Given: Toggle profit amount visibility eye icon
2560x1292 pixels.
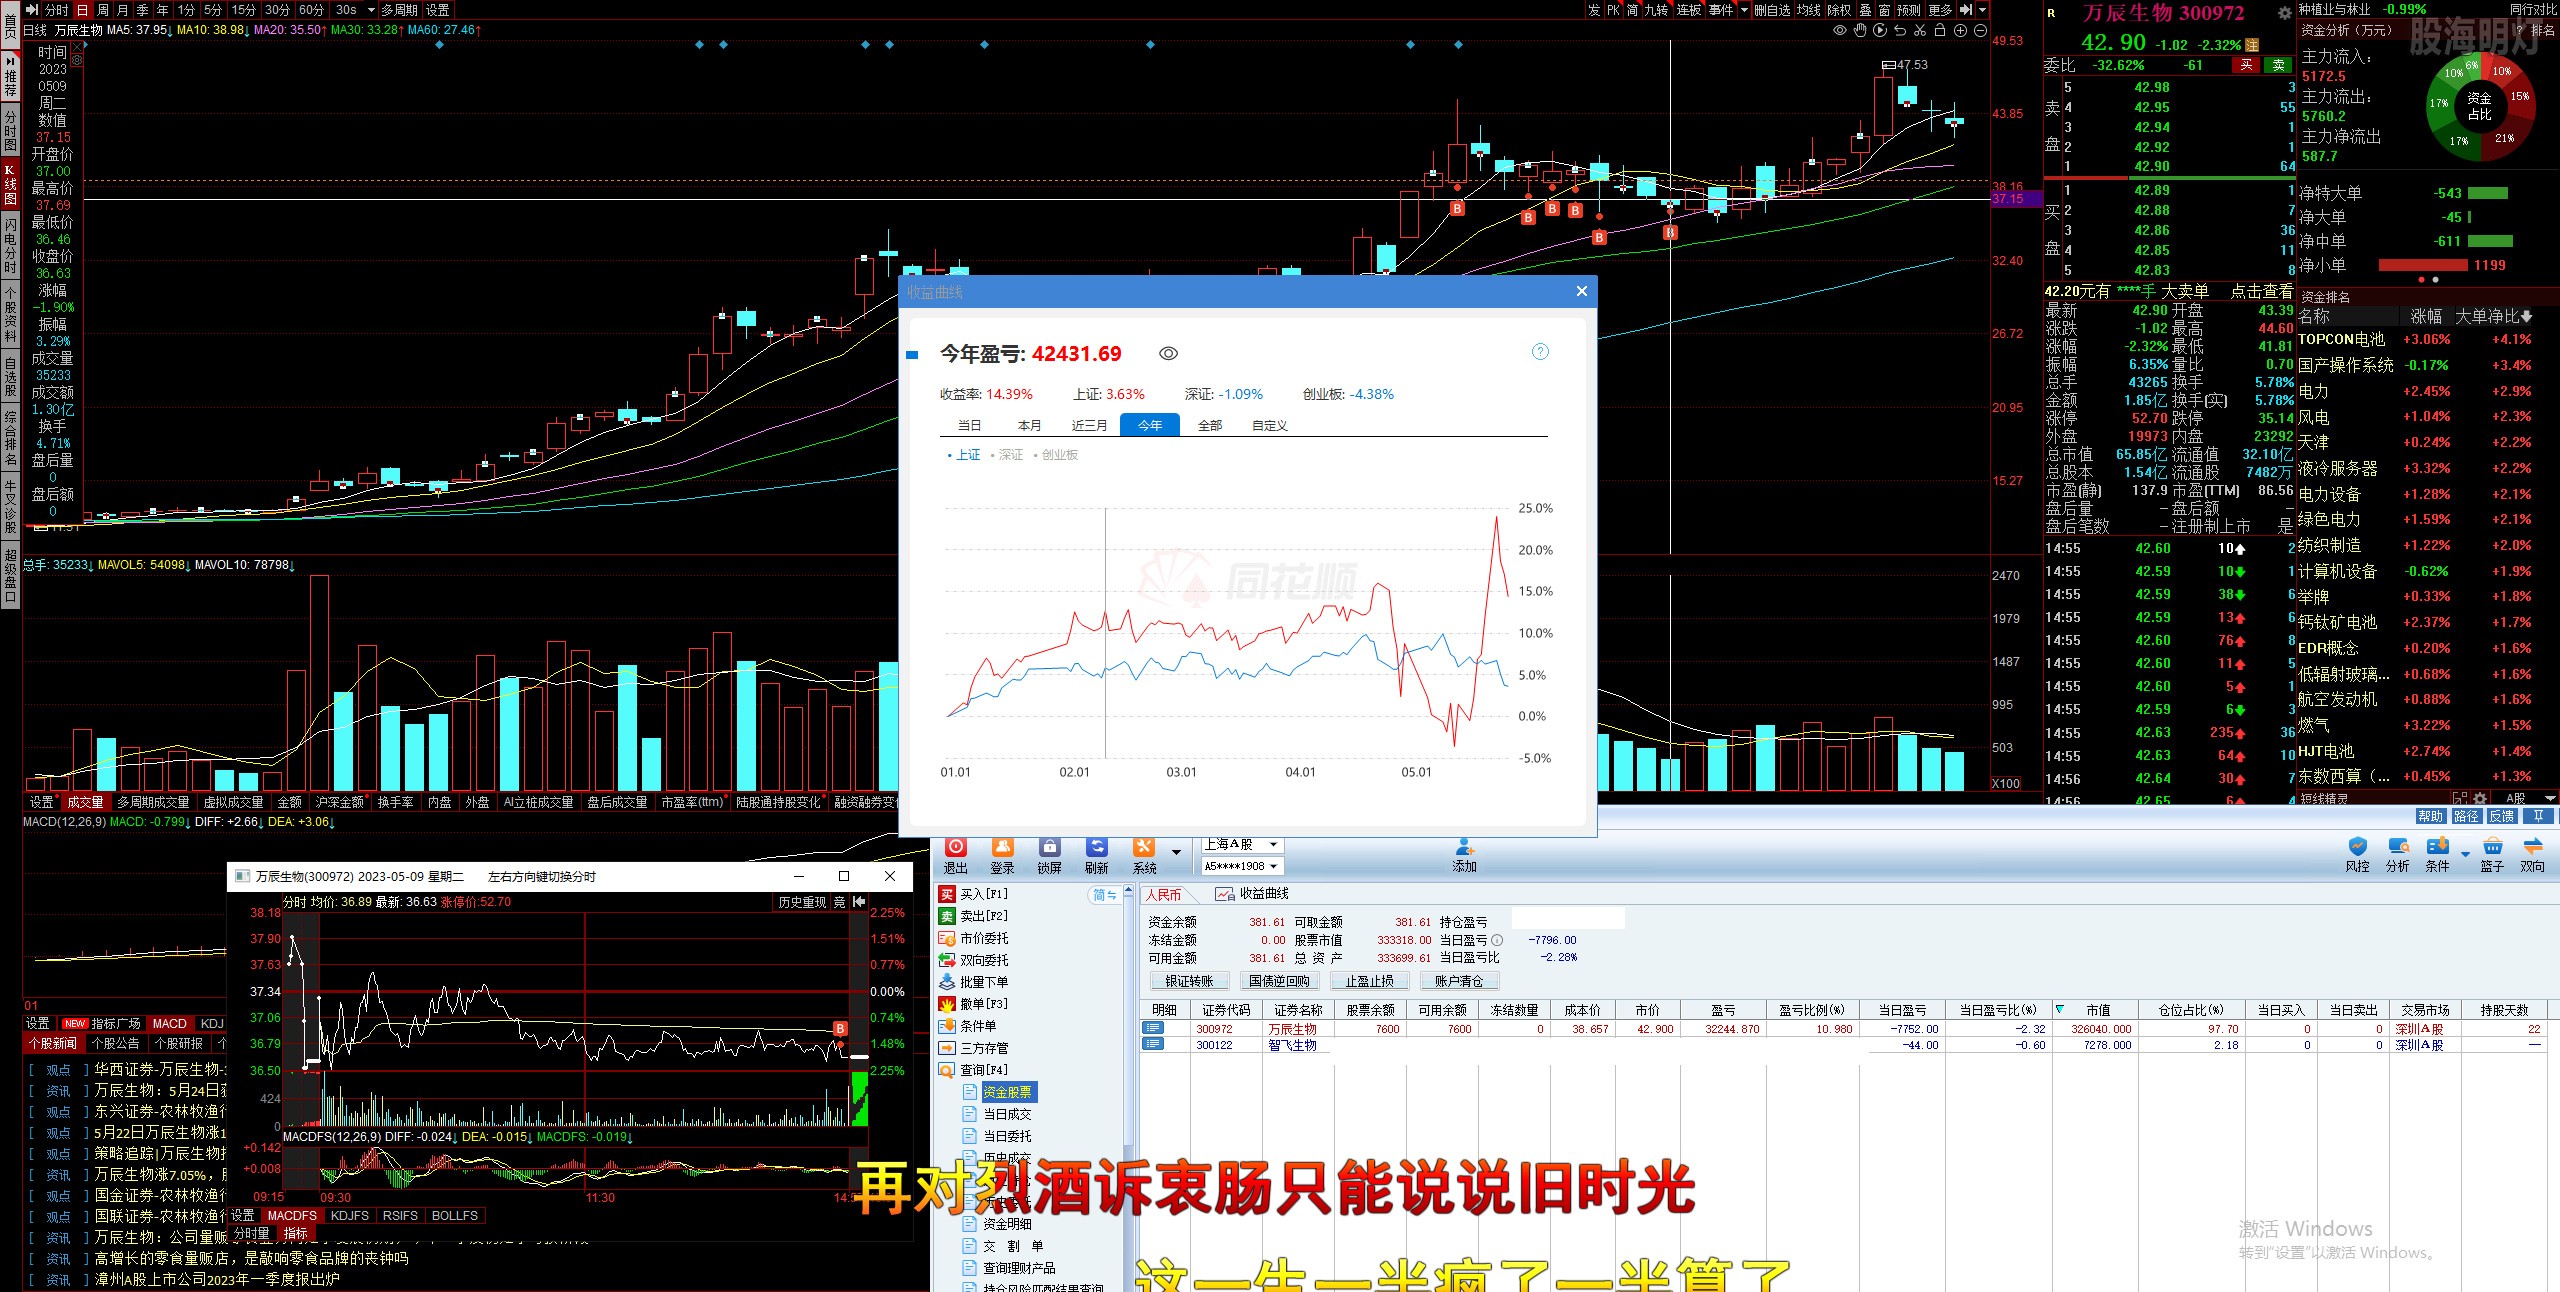Looking at the screenshot, I should click(1168, 353).
